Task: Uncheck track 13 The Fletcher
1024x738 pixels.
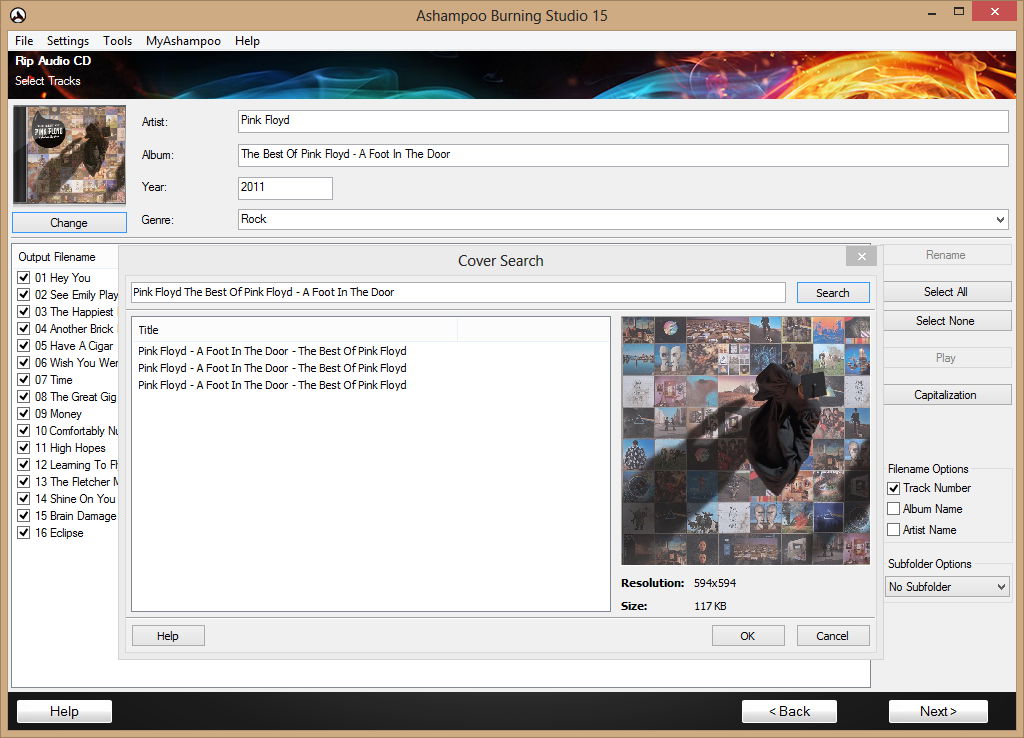Action: (x=24, y=481)
